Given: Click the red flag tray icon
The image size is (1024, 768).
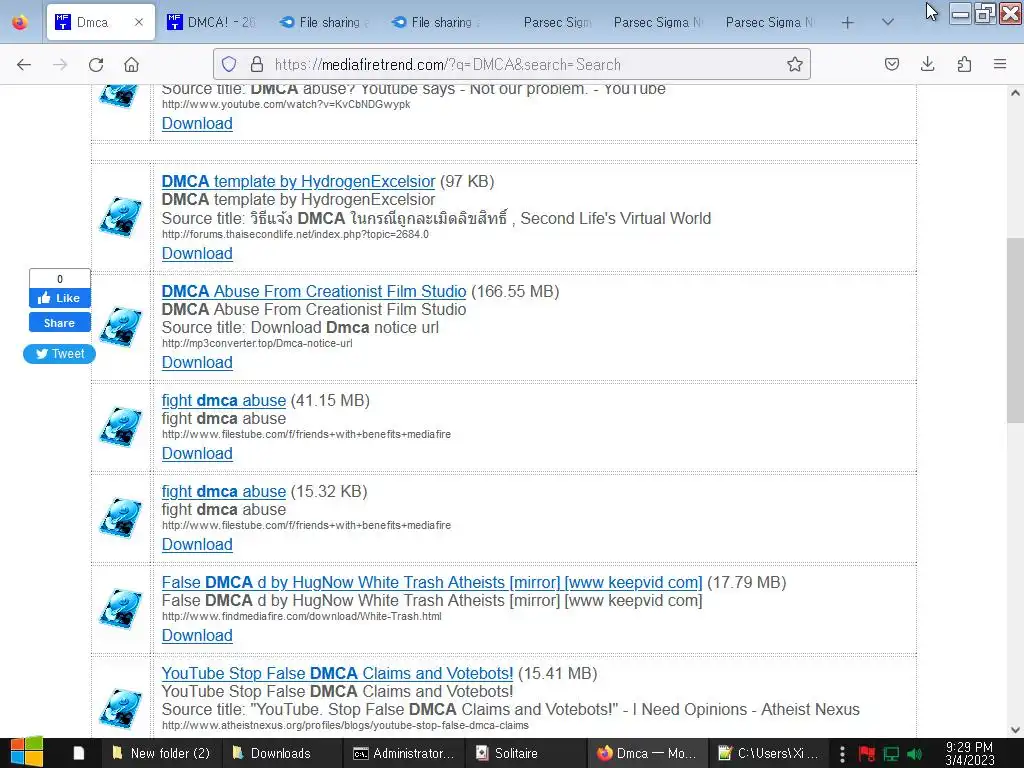Looking at the screenshot, I should (867, 754).
